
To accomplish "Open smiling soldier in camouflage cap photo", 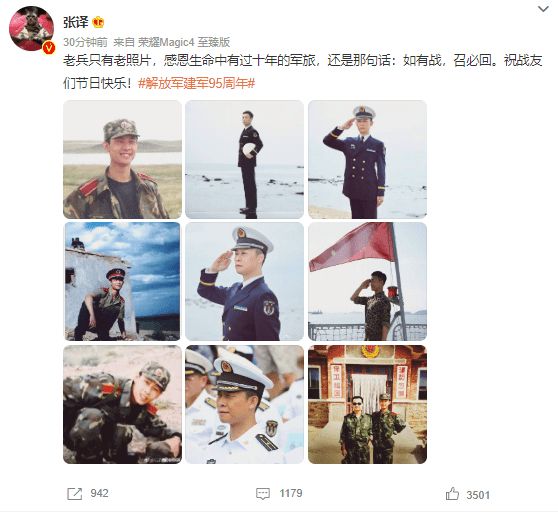I will click(122, 159).
